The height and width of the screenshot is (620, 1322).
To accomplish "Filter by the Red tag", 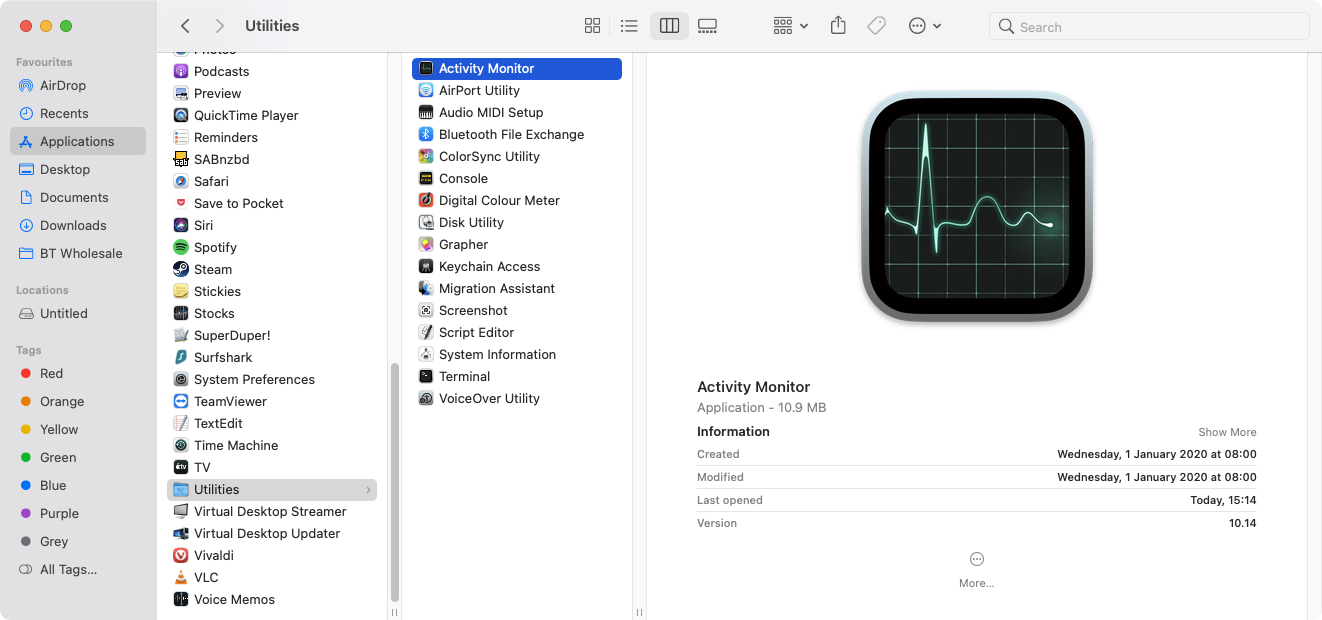I will point(78,373).
